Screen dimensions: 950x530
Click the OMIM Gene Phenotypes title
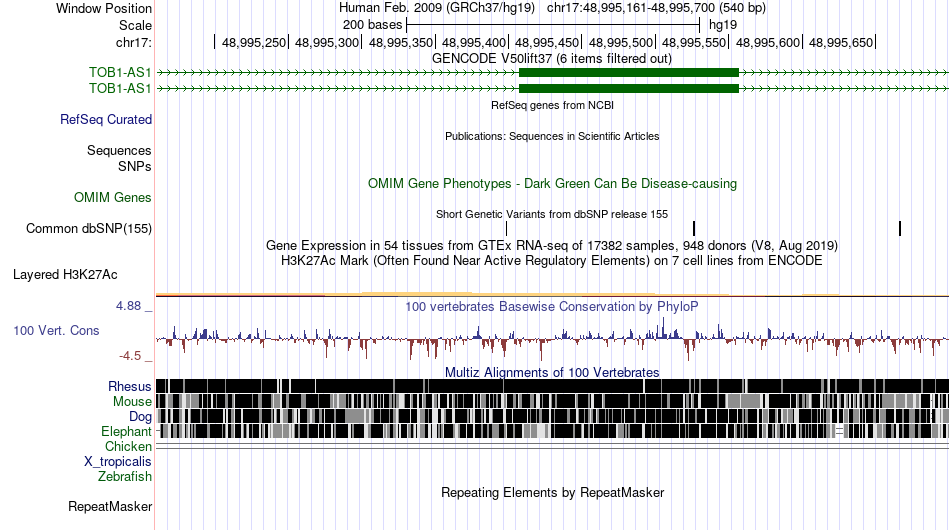(x=552, y=184)
